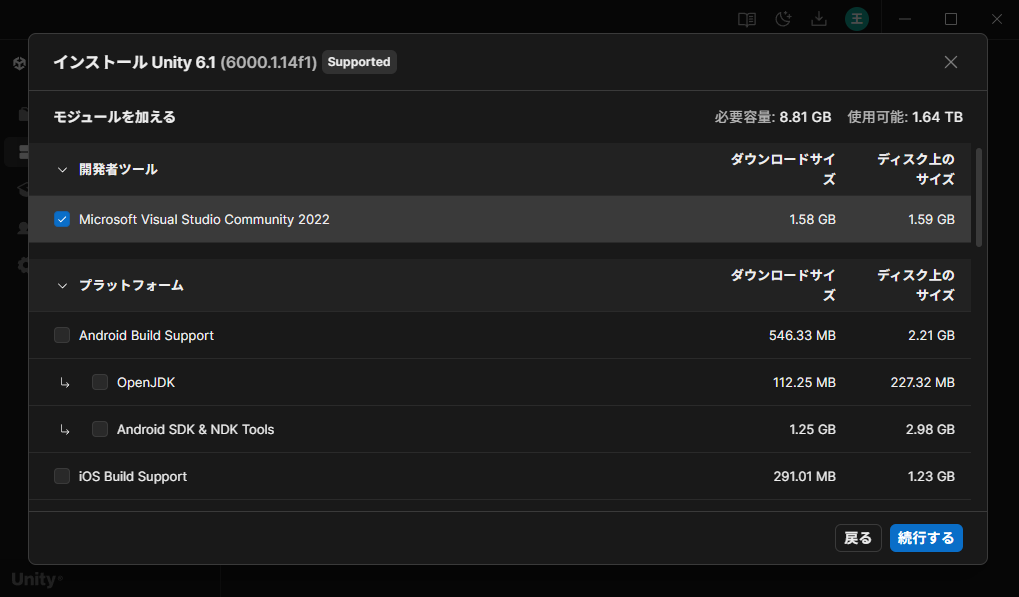This screenshot has width=1019, height=597.
Task: Select the Android Build Support row label
Action: pyautogui.click(x=146, y=335)
